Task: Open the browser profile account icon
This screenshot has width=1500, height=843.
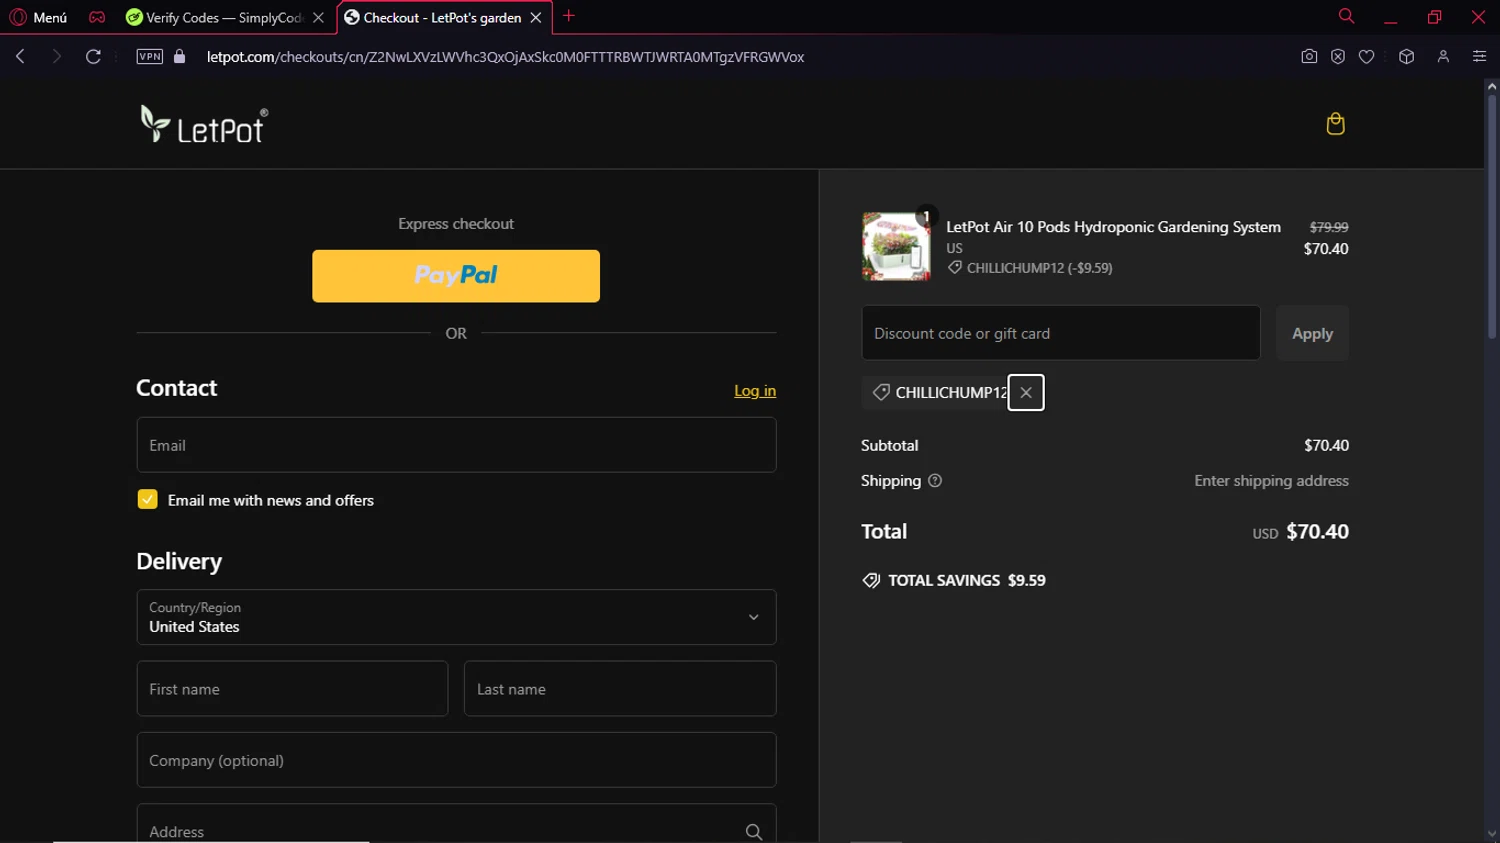Action: point(1443,57)
